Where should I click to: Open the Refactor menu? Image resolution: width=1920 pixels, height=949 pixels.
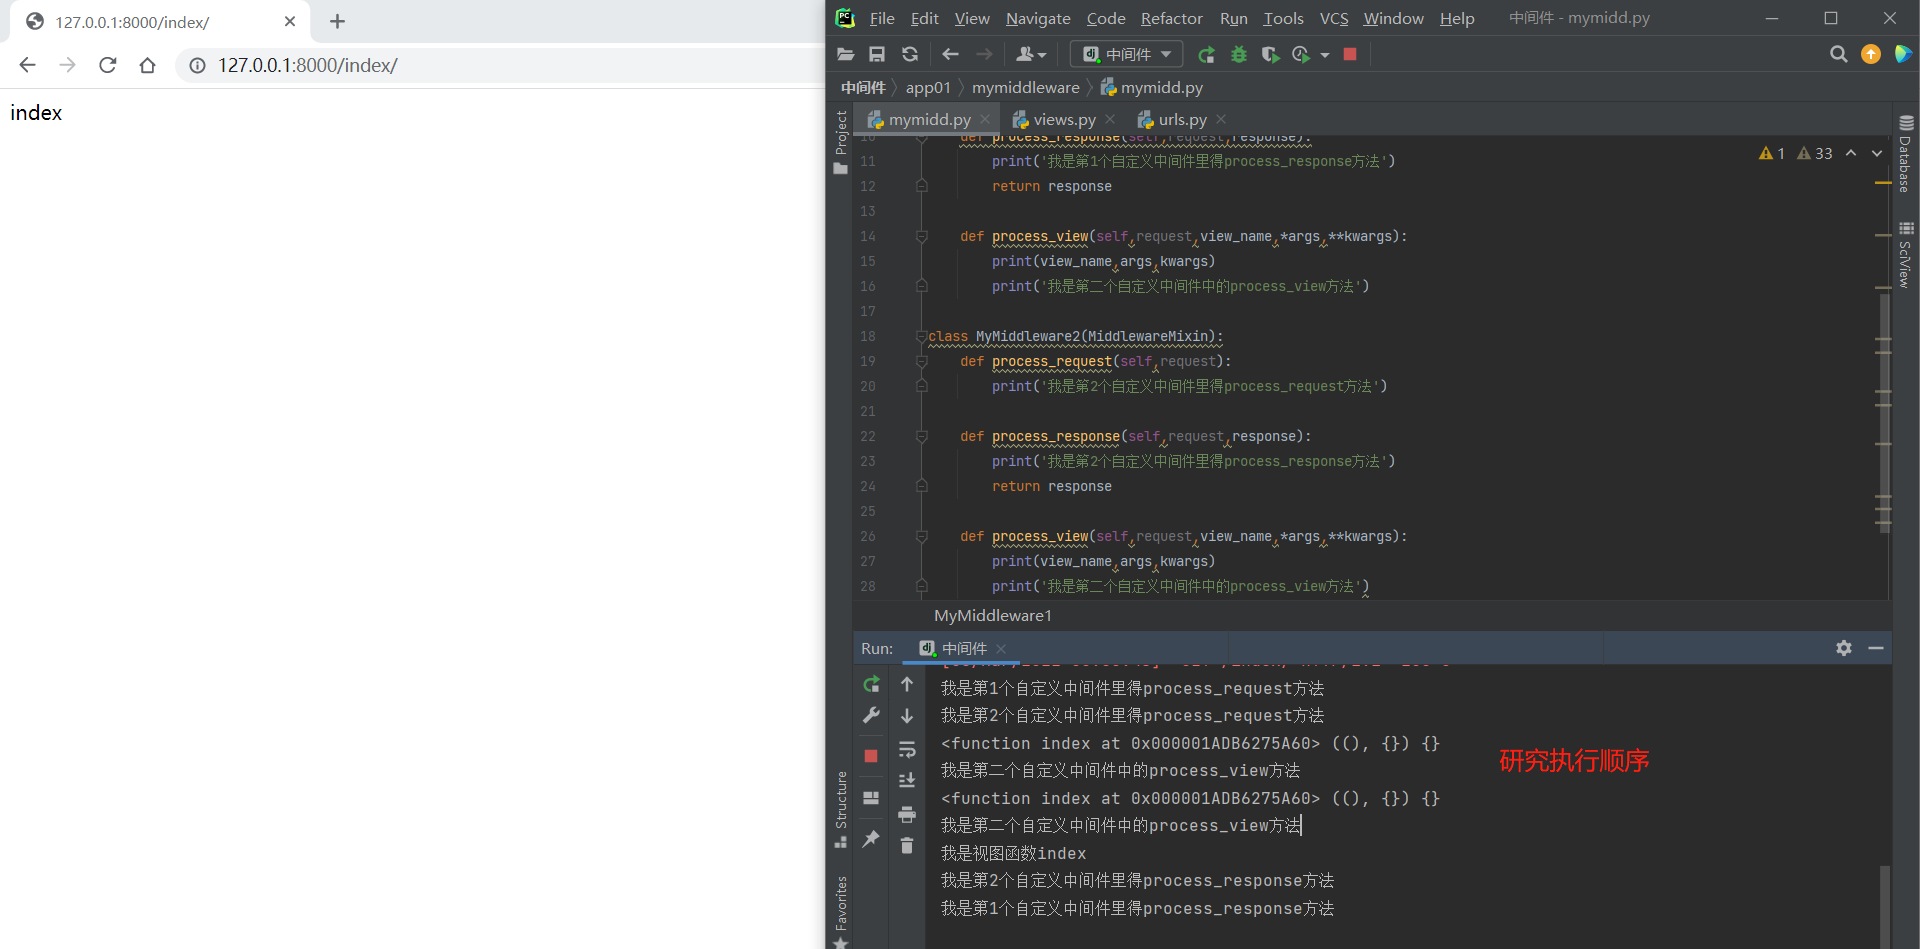(x=1171, y=18)
